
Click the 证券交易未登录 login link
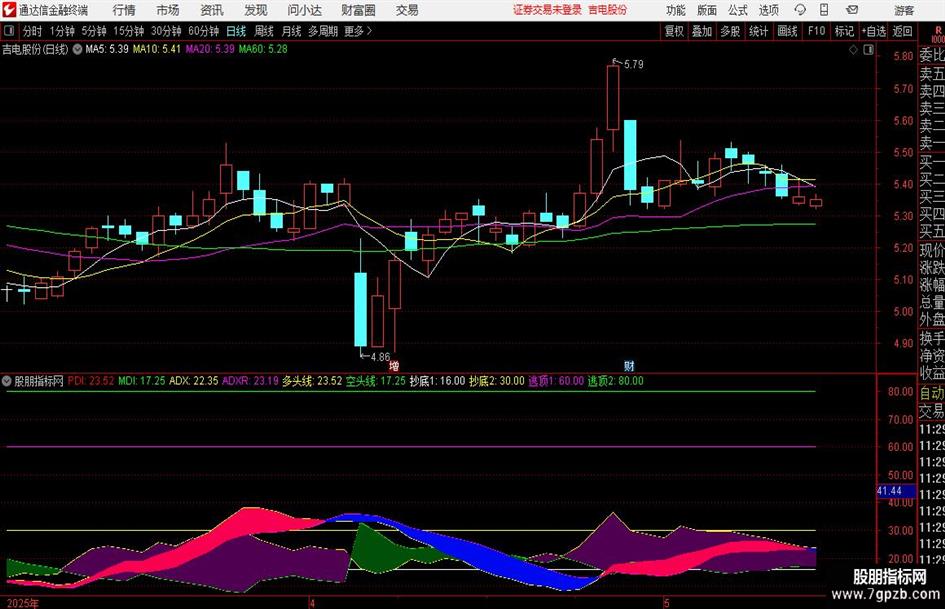547,10
